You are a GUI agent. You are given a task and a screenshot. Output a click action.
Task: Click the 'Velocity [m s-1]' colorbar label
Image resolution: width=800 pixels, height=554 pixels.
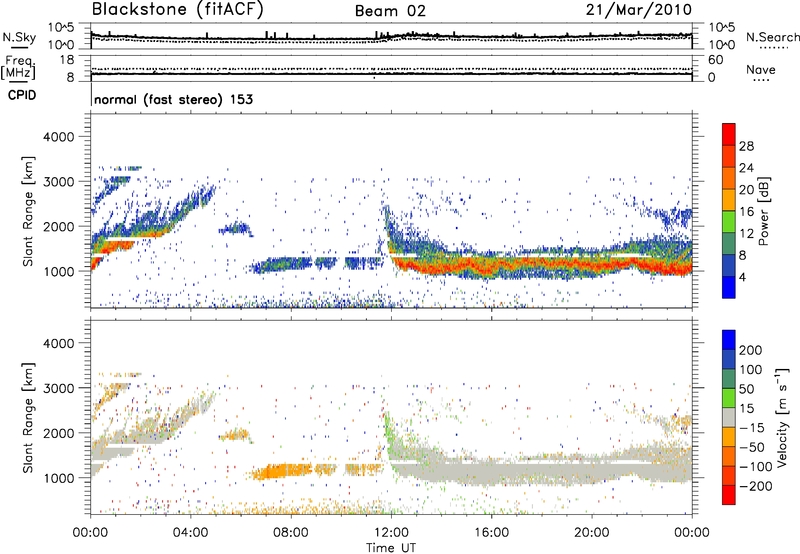[x=782, y=417]
